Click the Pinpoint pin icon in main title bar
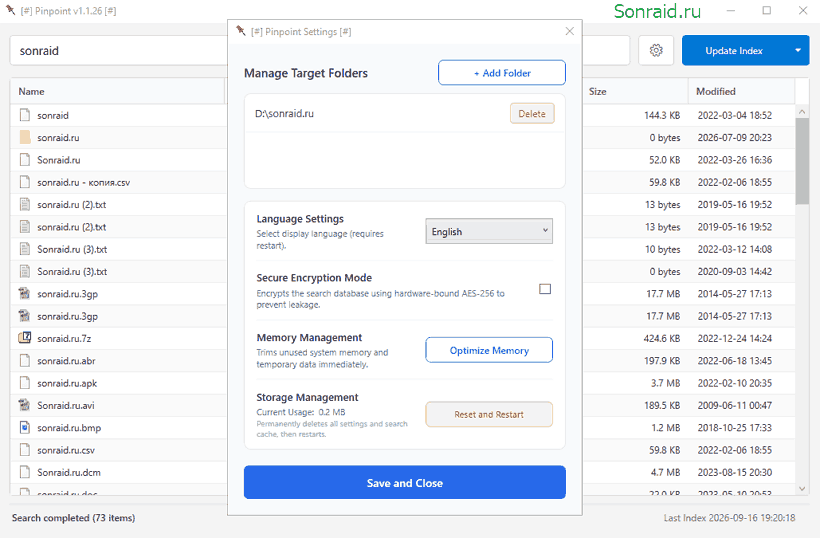Screen dimensions: 820x538 point(10,10)
